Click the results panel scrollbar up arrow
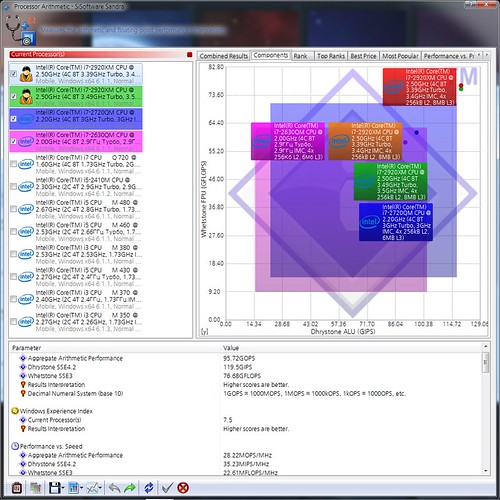Image resolution: width=500 pixels, height=500 pixels. [x=486, y=347]
